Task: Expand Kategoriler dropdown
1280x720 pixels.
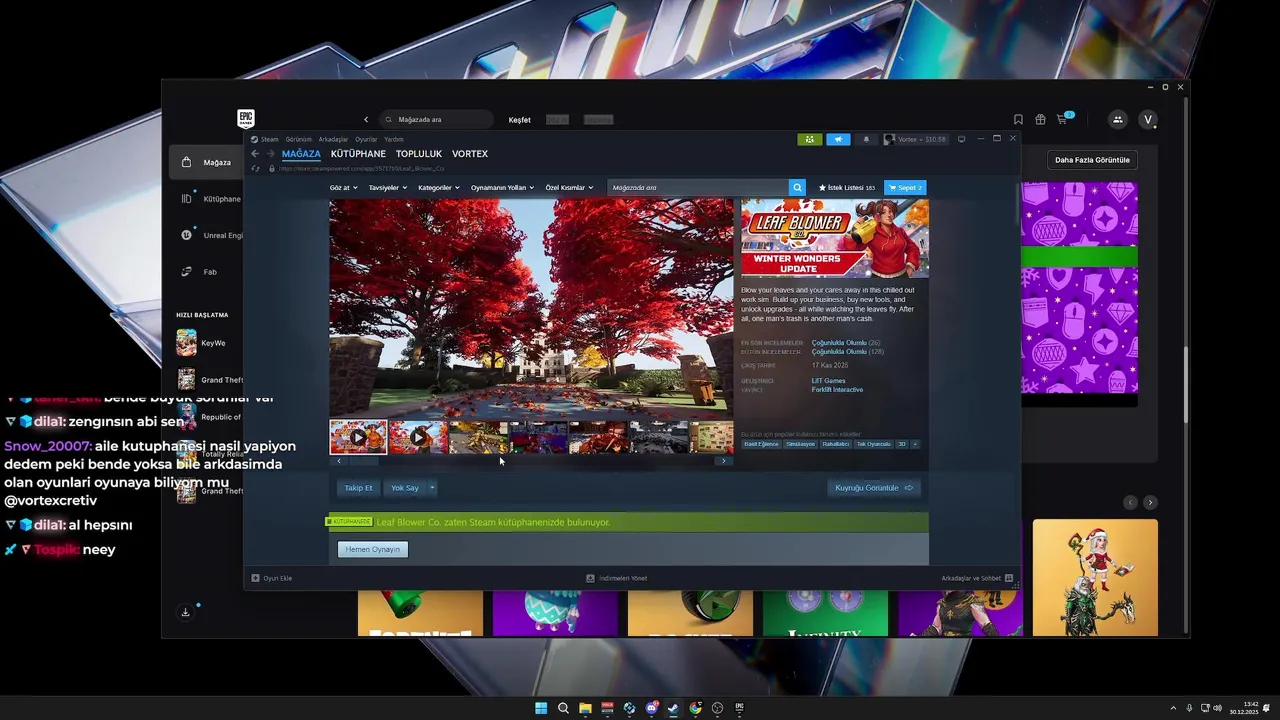Action: click(439, 187)
